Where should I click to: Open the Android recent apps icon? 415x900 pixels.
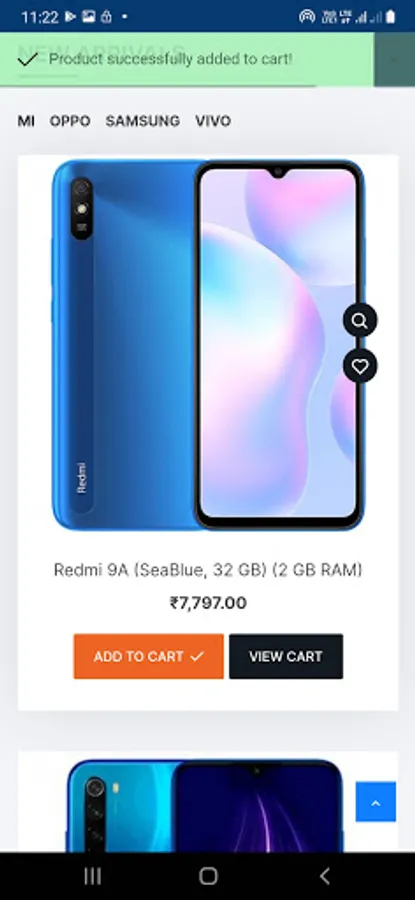click(92, 876)
